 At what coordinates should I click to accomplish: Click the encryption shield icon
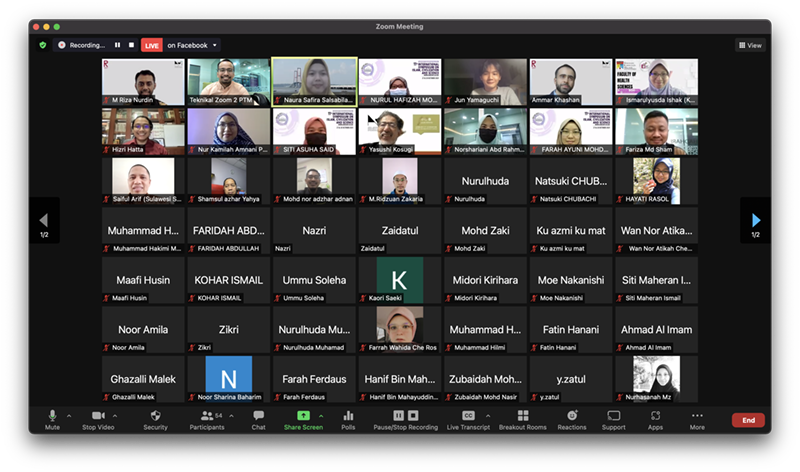pos(43,45)
